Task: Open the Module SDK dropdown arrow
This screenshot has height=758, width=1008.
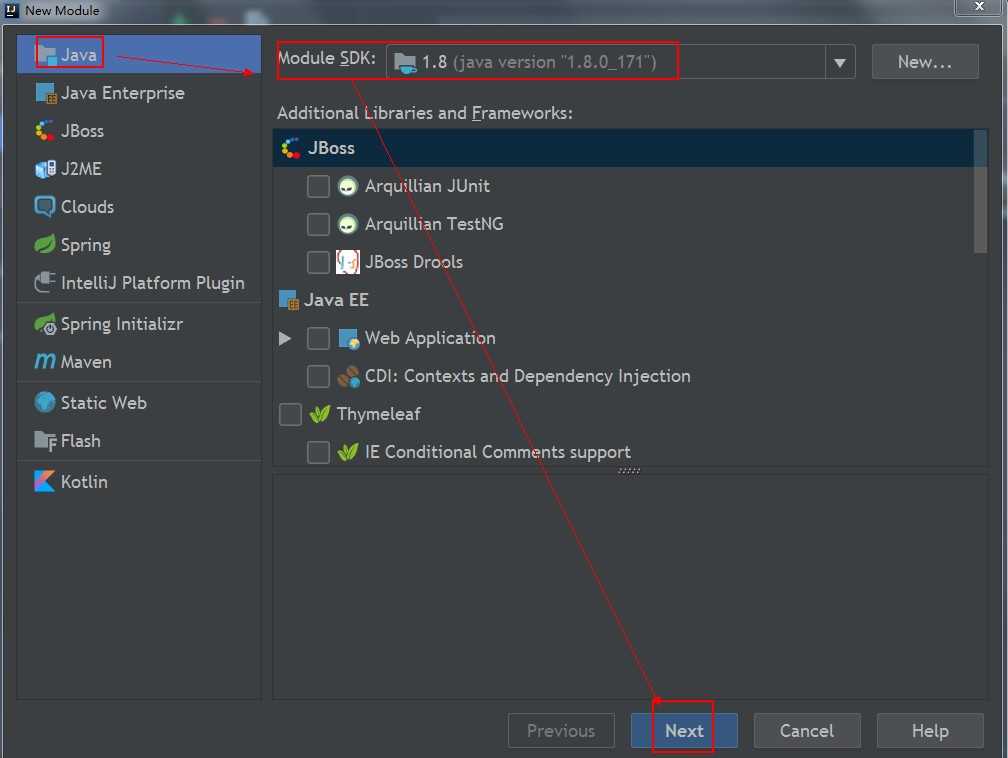Action: coord(840,62)
